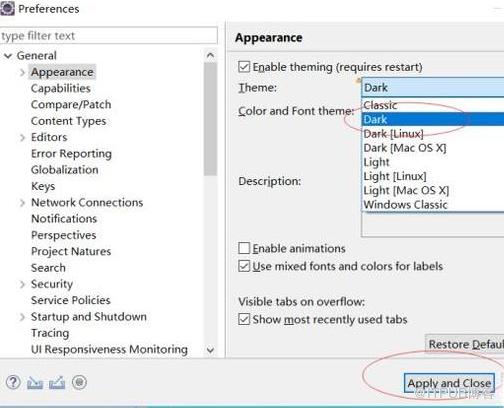Toggle Enable theming checkbox
Image resolution: width=504 pixels, height=408 pixels.
244,67
